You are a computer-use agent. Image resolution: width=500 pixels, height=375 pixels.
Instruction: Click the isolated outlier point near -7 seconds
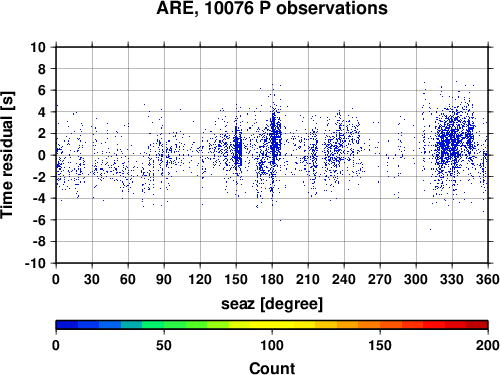(430, 229)
